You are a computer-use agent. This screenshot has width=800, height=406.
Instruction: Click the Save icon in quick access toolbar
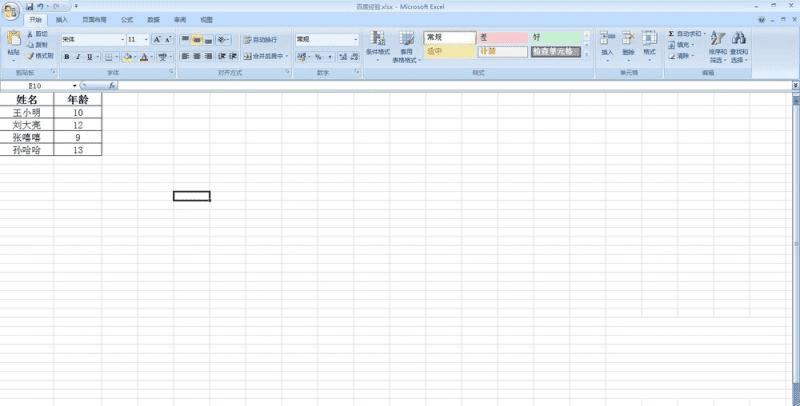pos(30,7)
